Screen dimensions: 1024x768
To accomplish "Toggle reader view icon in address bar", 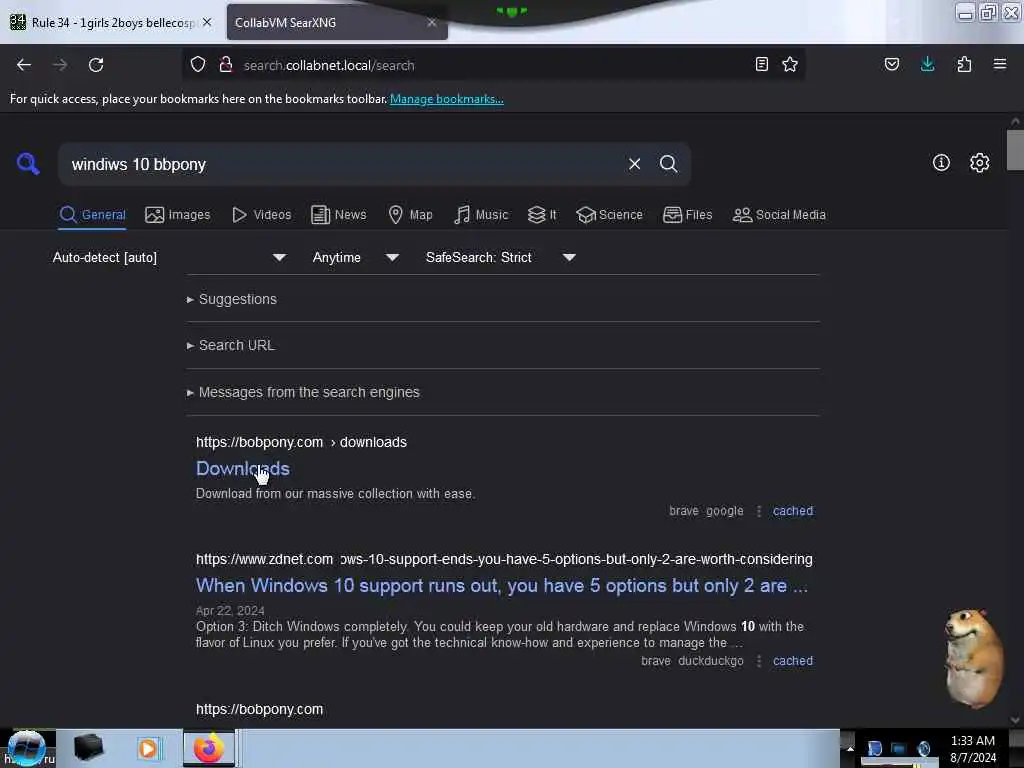I will click(x=761, y=64).
